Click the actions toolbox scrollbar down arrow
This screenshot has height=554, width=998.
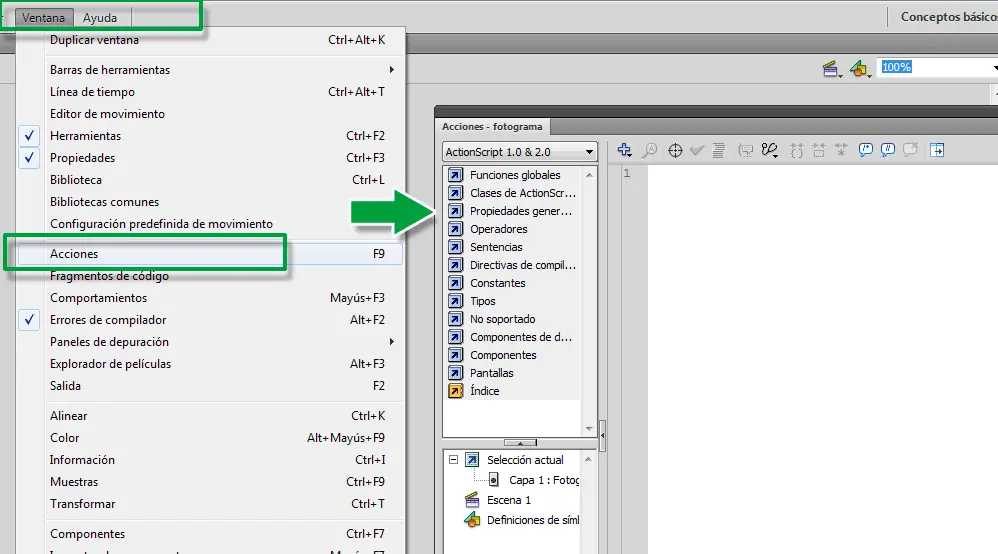click(x=589, y=429)
